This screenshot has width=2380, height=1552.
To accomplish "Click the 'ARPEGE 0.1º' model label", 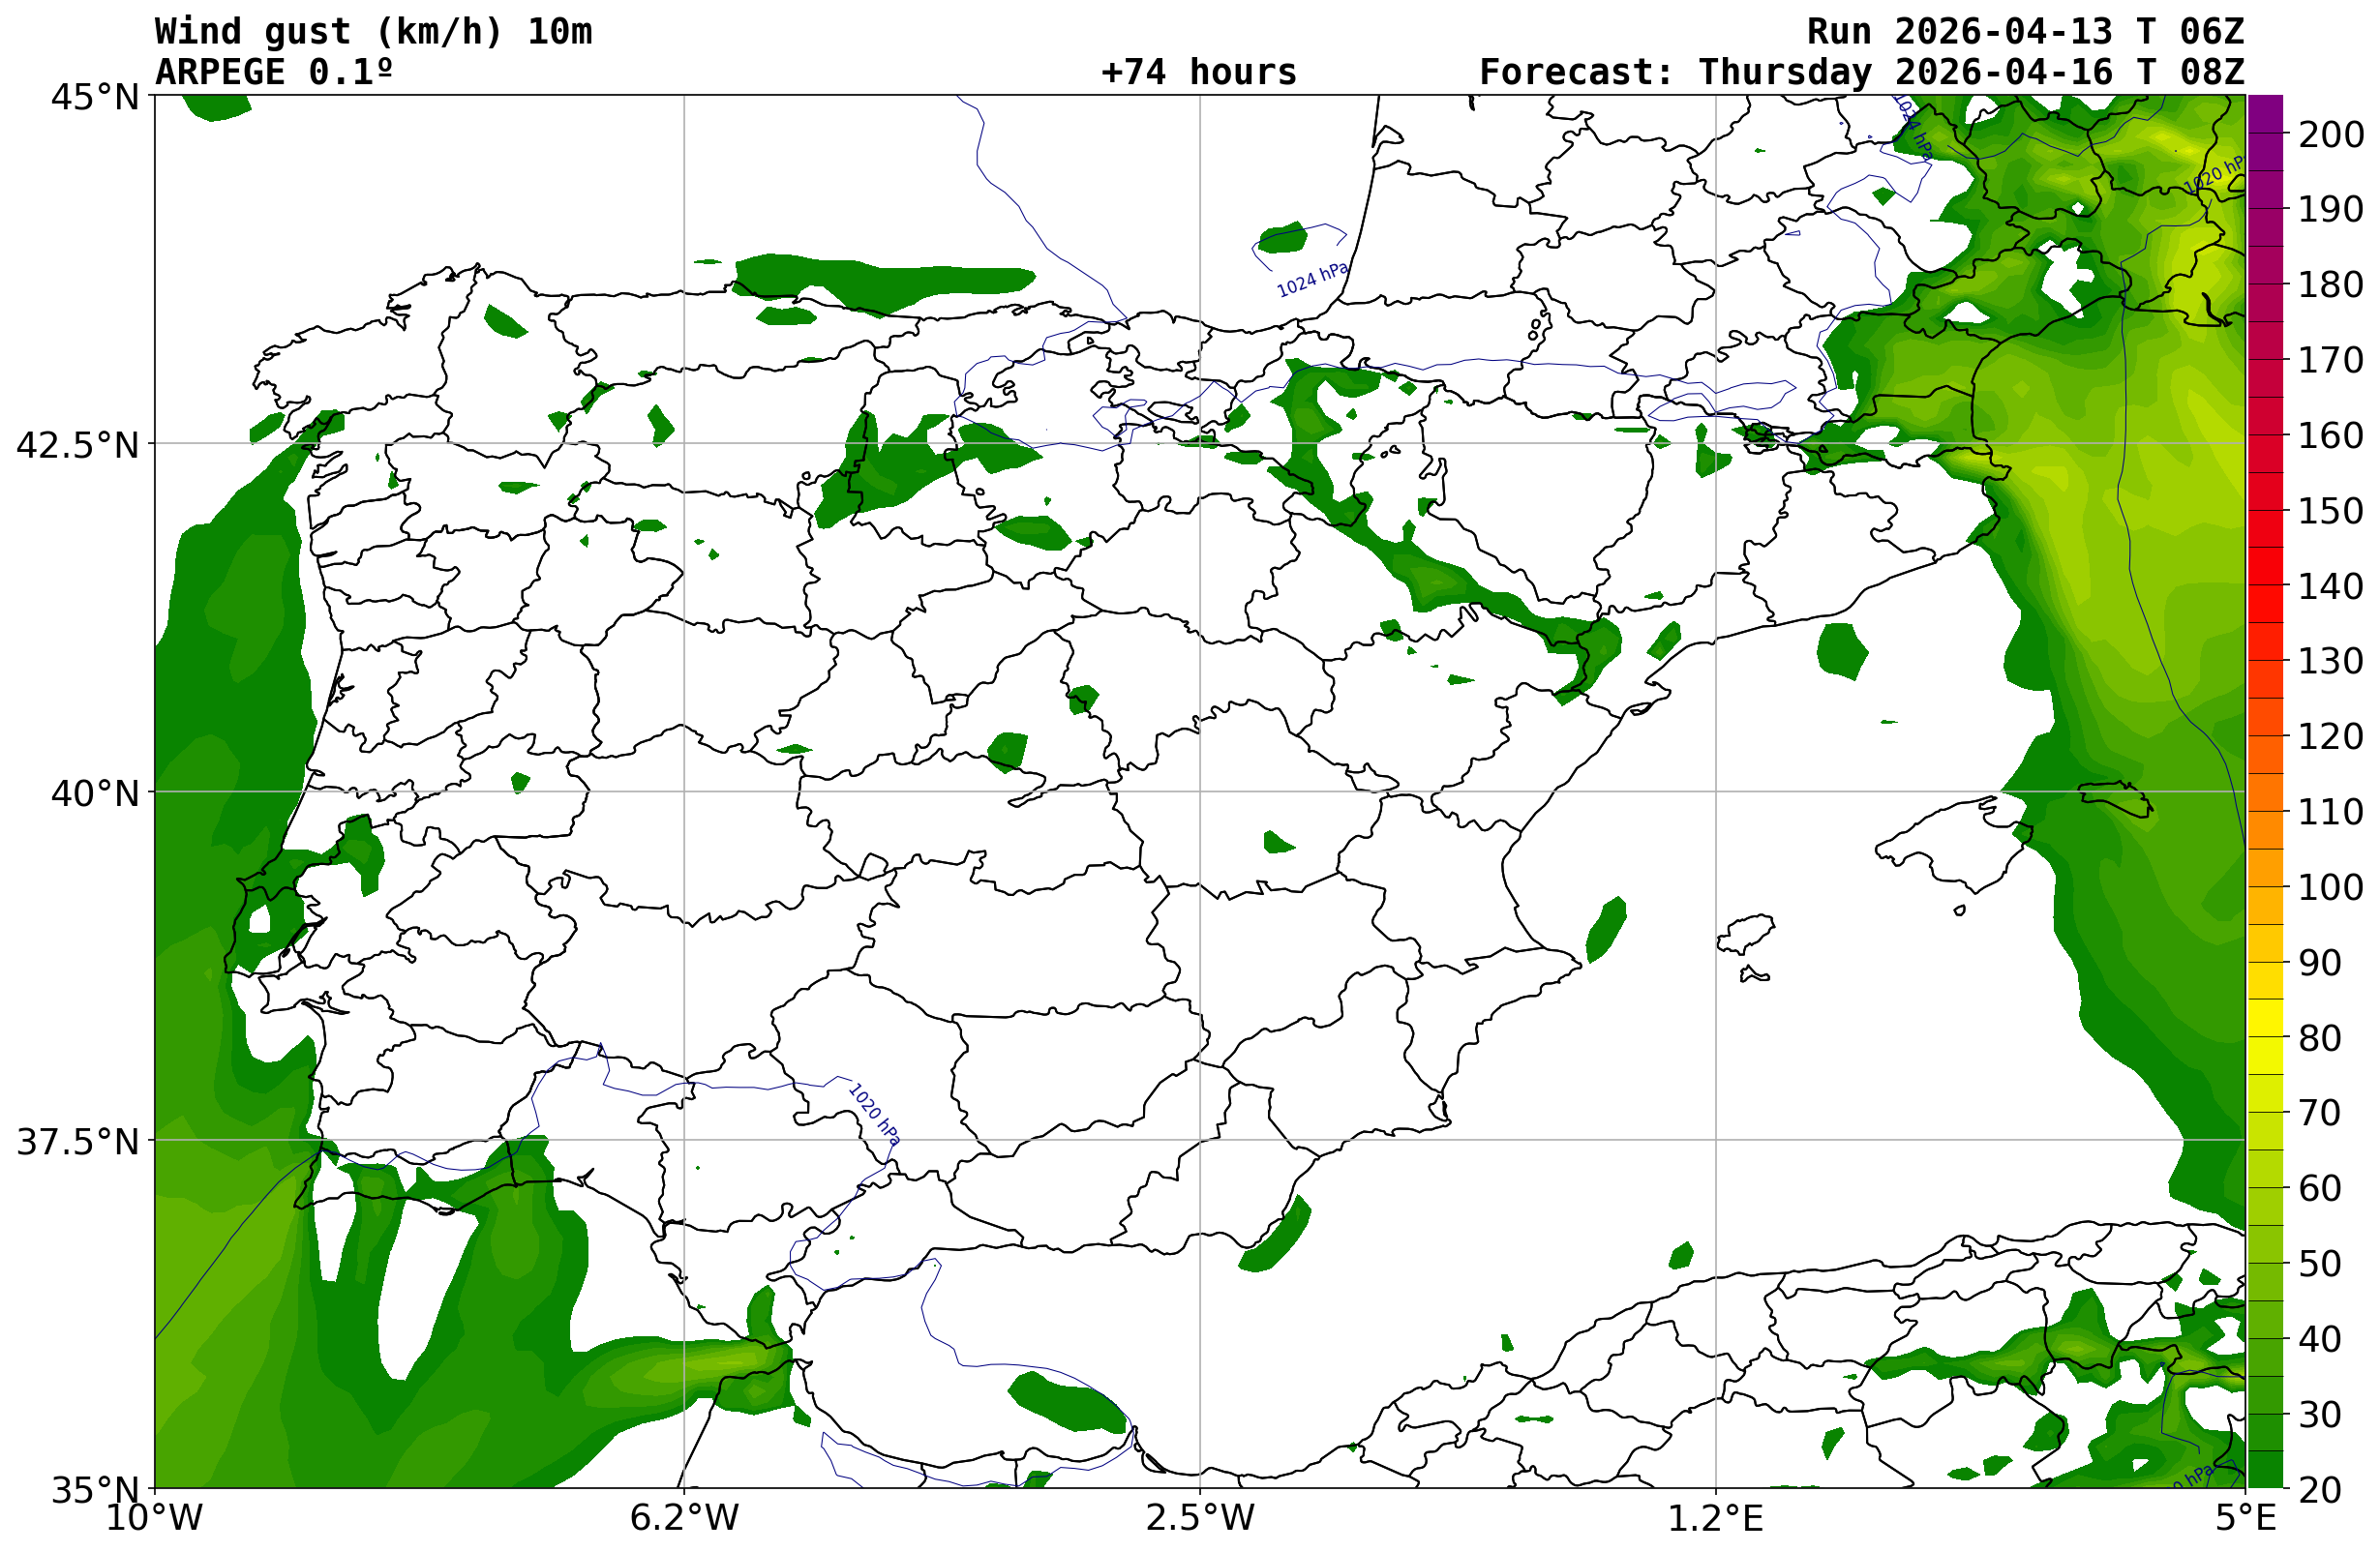I will pos(273,73).
